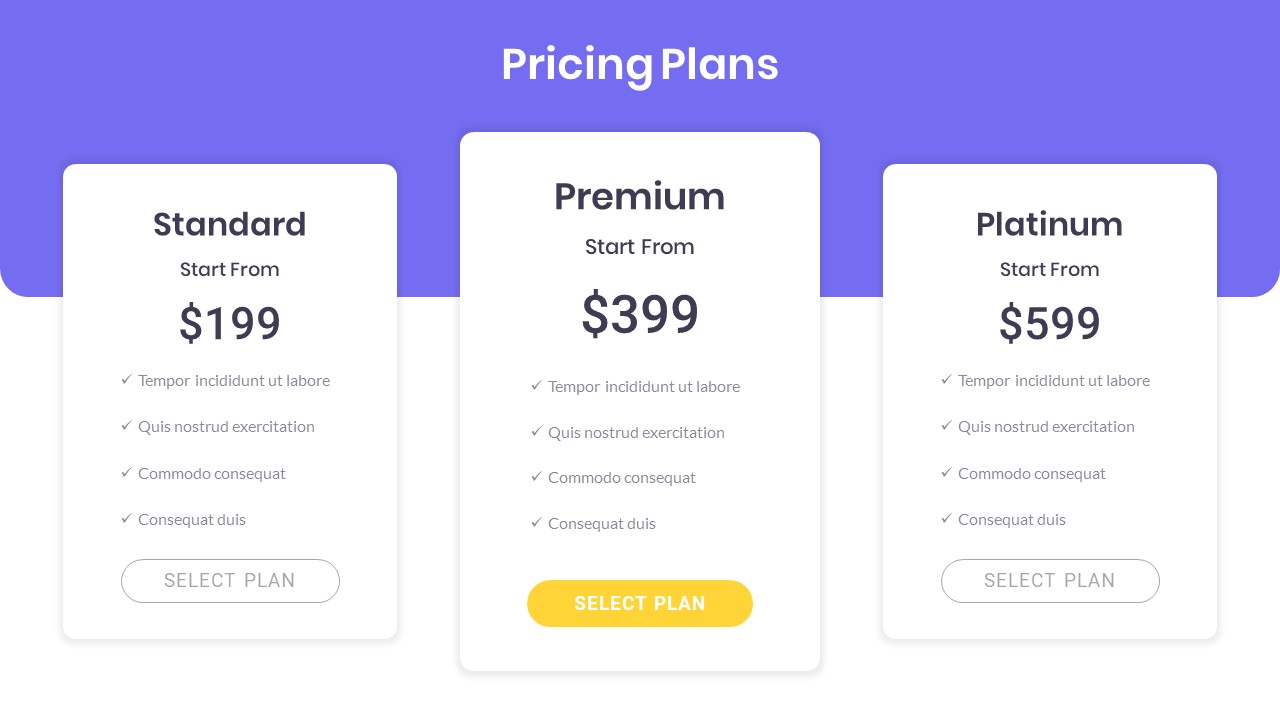Click Platinum's Commodo consequat checkmark icon
The height and width of the screenshot is (720, 1280).
pos(947,473)
